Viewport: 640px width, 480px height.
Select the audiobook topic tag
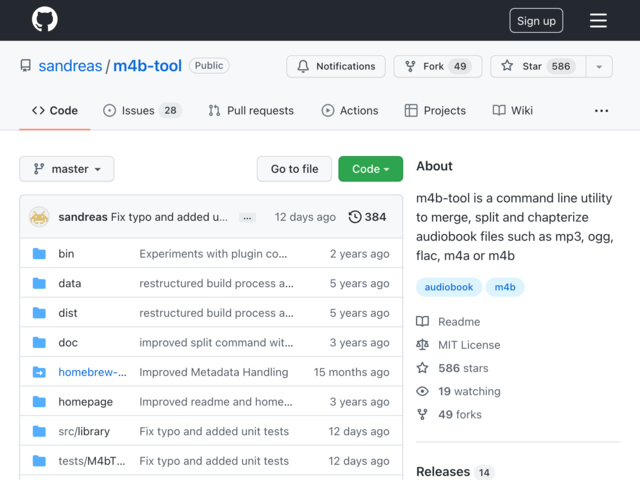(449, 287)
